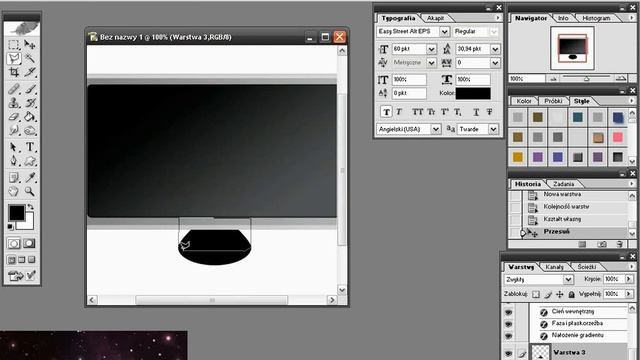640x360 pixels.
Task: Select the Paint Bucket tool
Action: coord(29,117)
